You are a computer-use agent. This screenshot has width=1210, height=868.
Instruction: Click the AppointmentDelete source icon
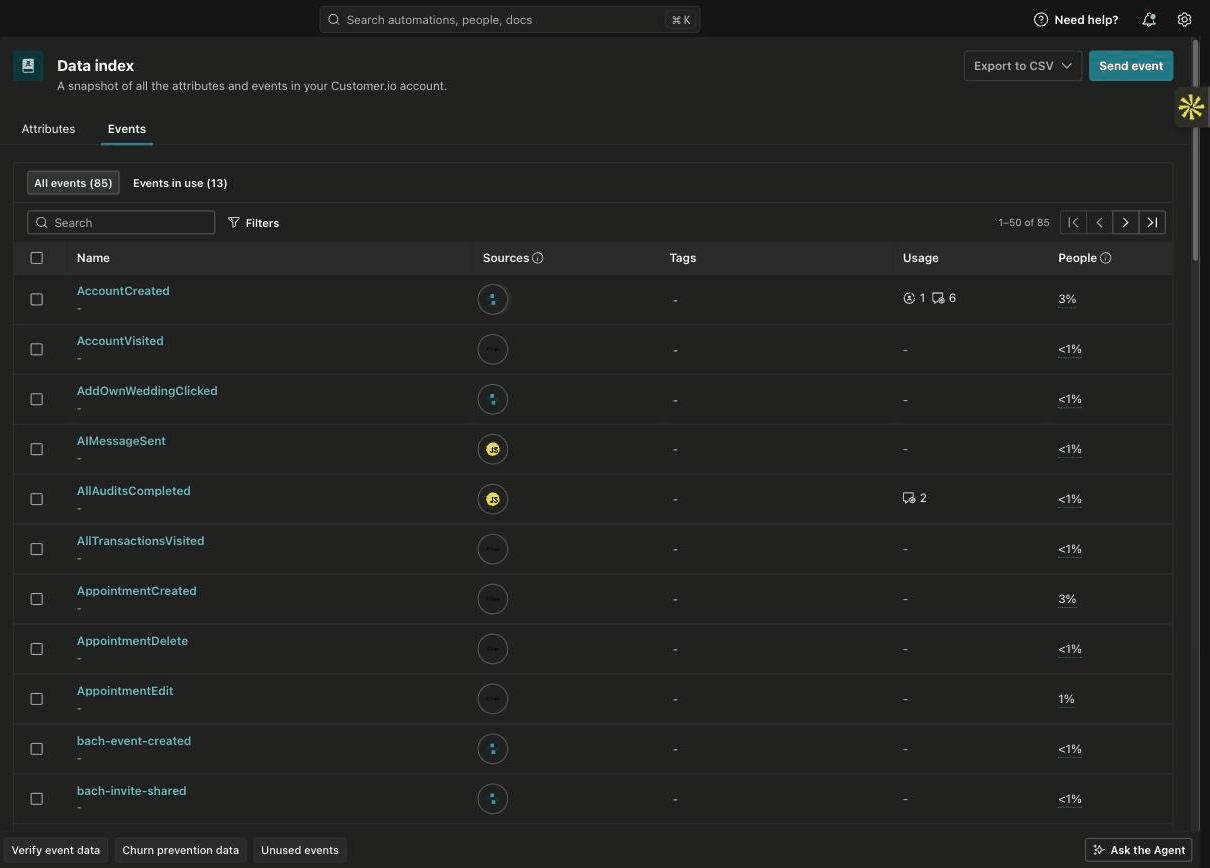pyautogui.click(x=493, y=649)
